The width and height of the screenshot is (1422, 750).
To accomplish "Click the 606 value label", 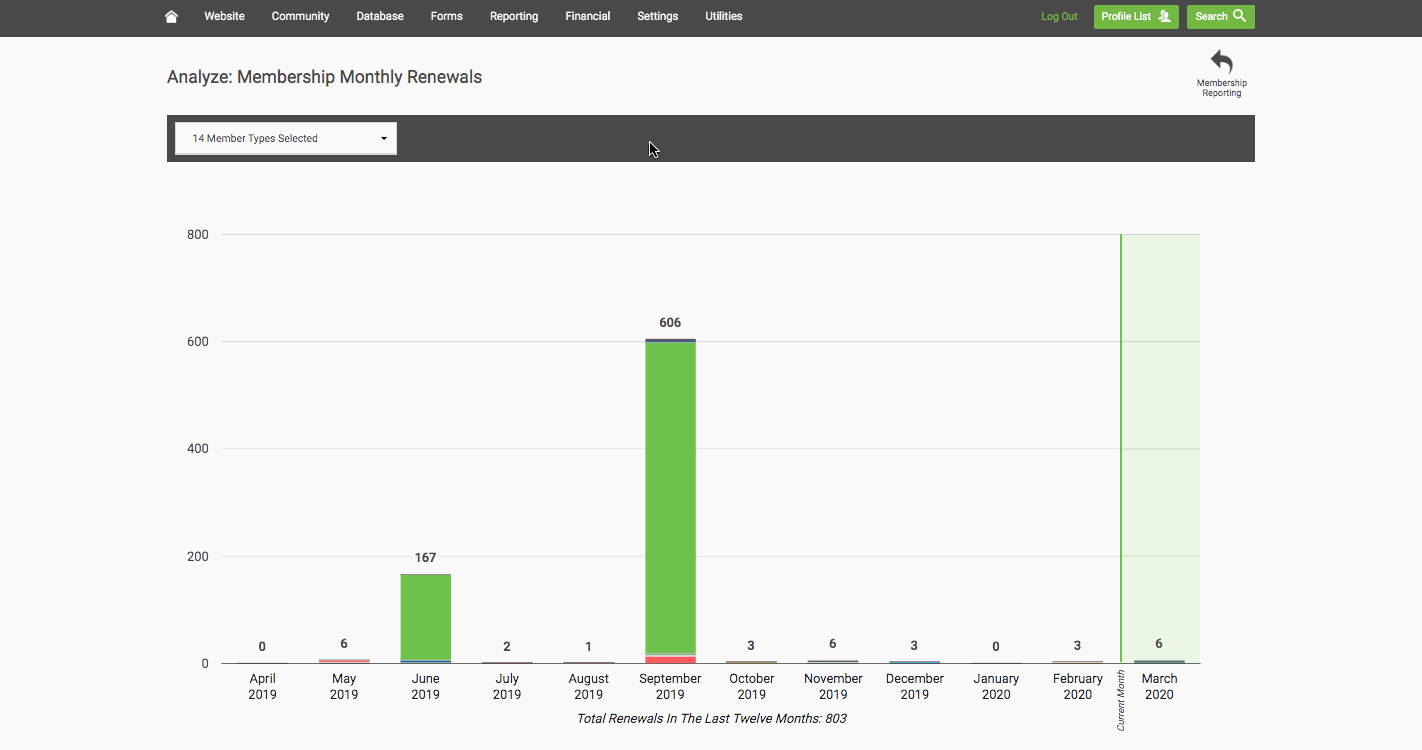I will [x=670, y=323].
